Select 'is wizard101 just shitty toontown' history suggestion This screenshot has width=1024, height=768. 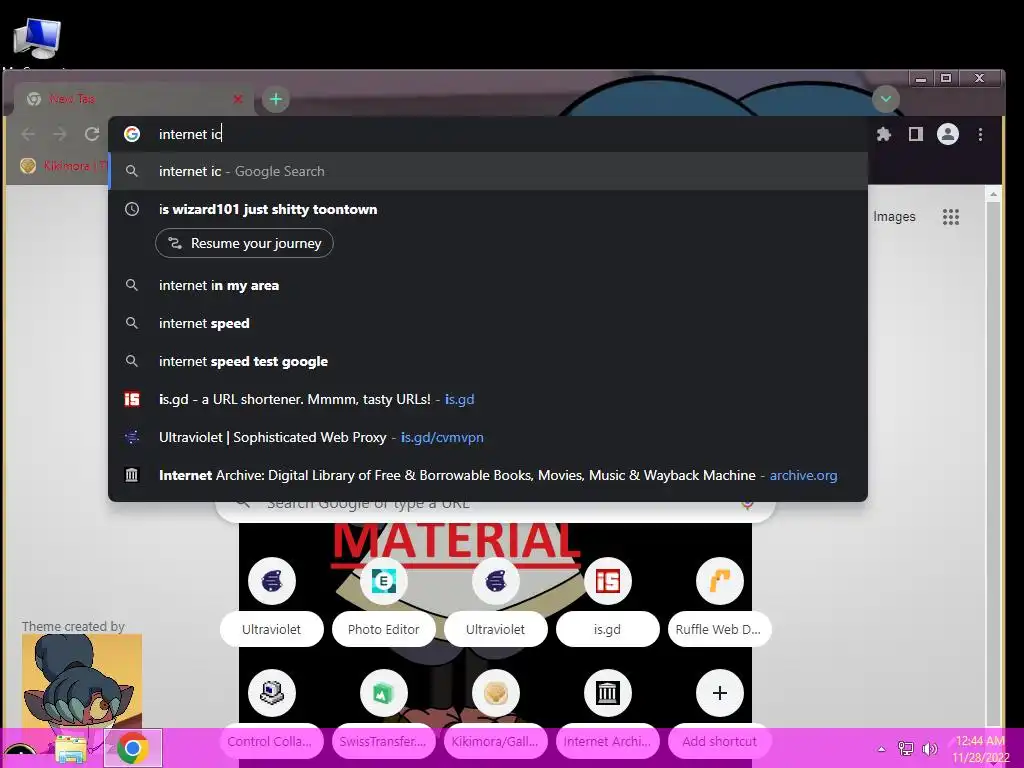488,209
